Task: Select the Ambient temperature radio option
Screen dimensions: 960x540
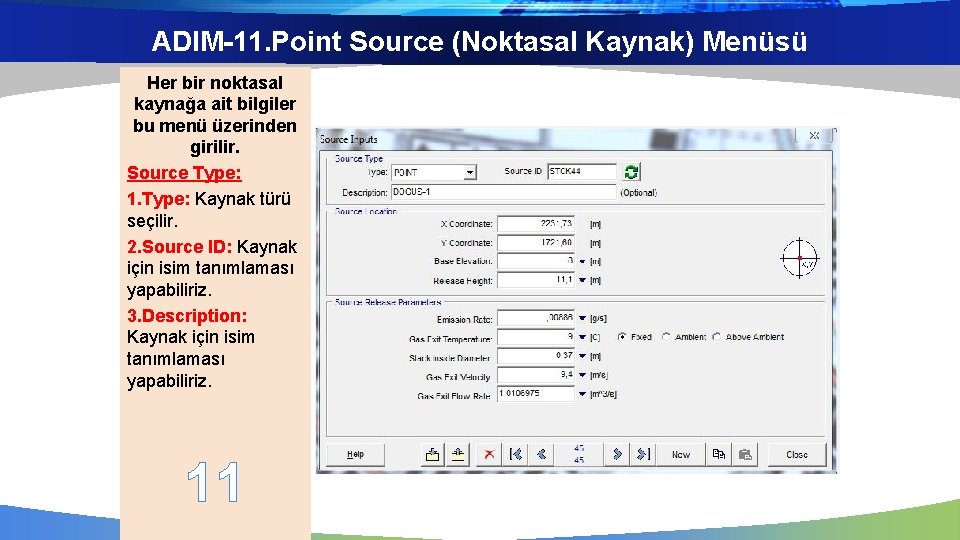Action: [x=666, y=337]
